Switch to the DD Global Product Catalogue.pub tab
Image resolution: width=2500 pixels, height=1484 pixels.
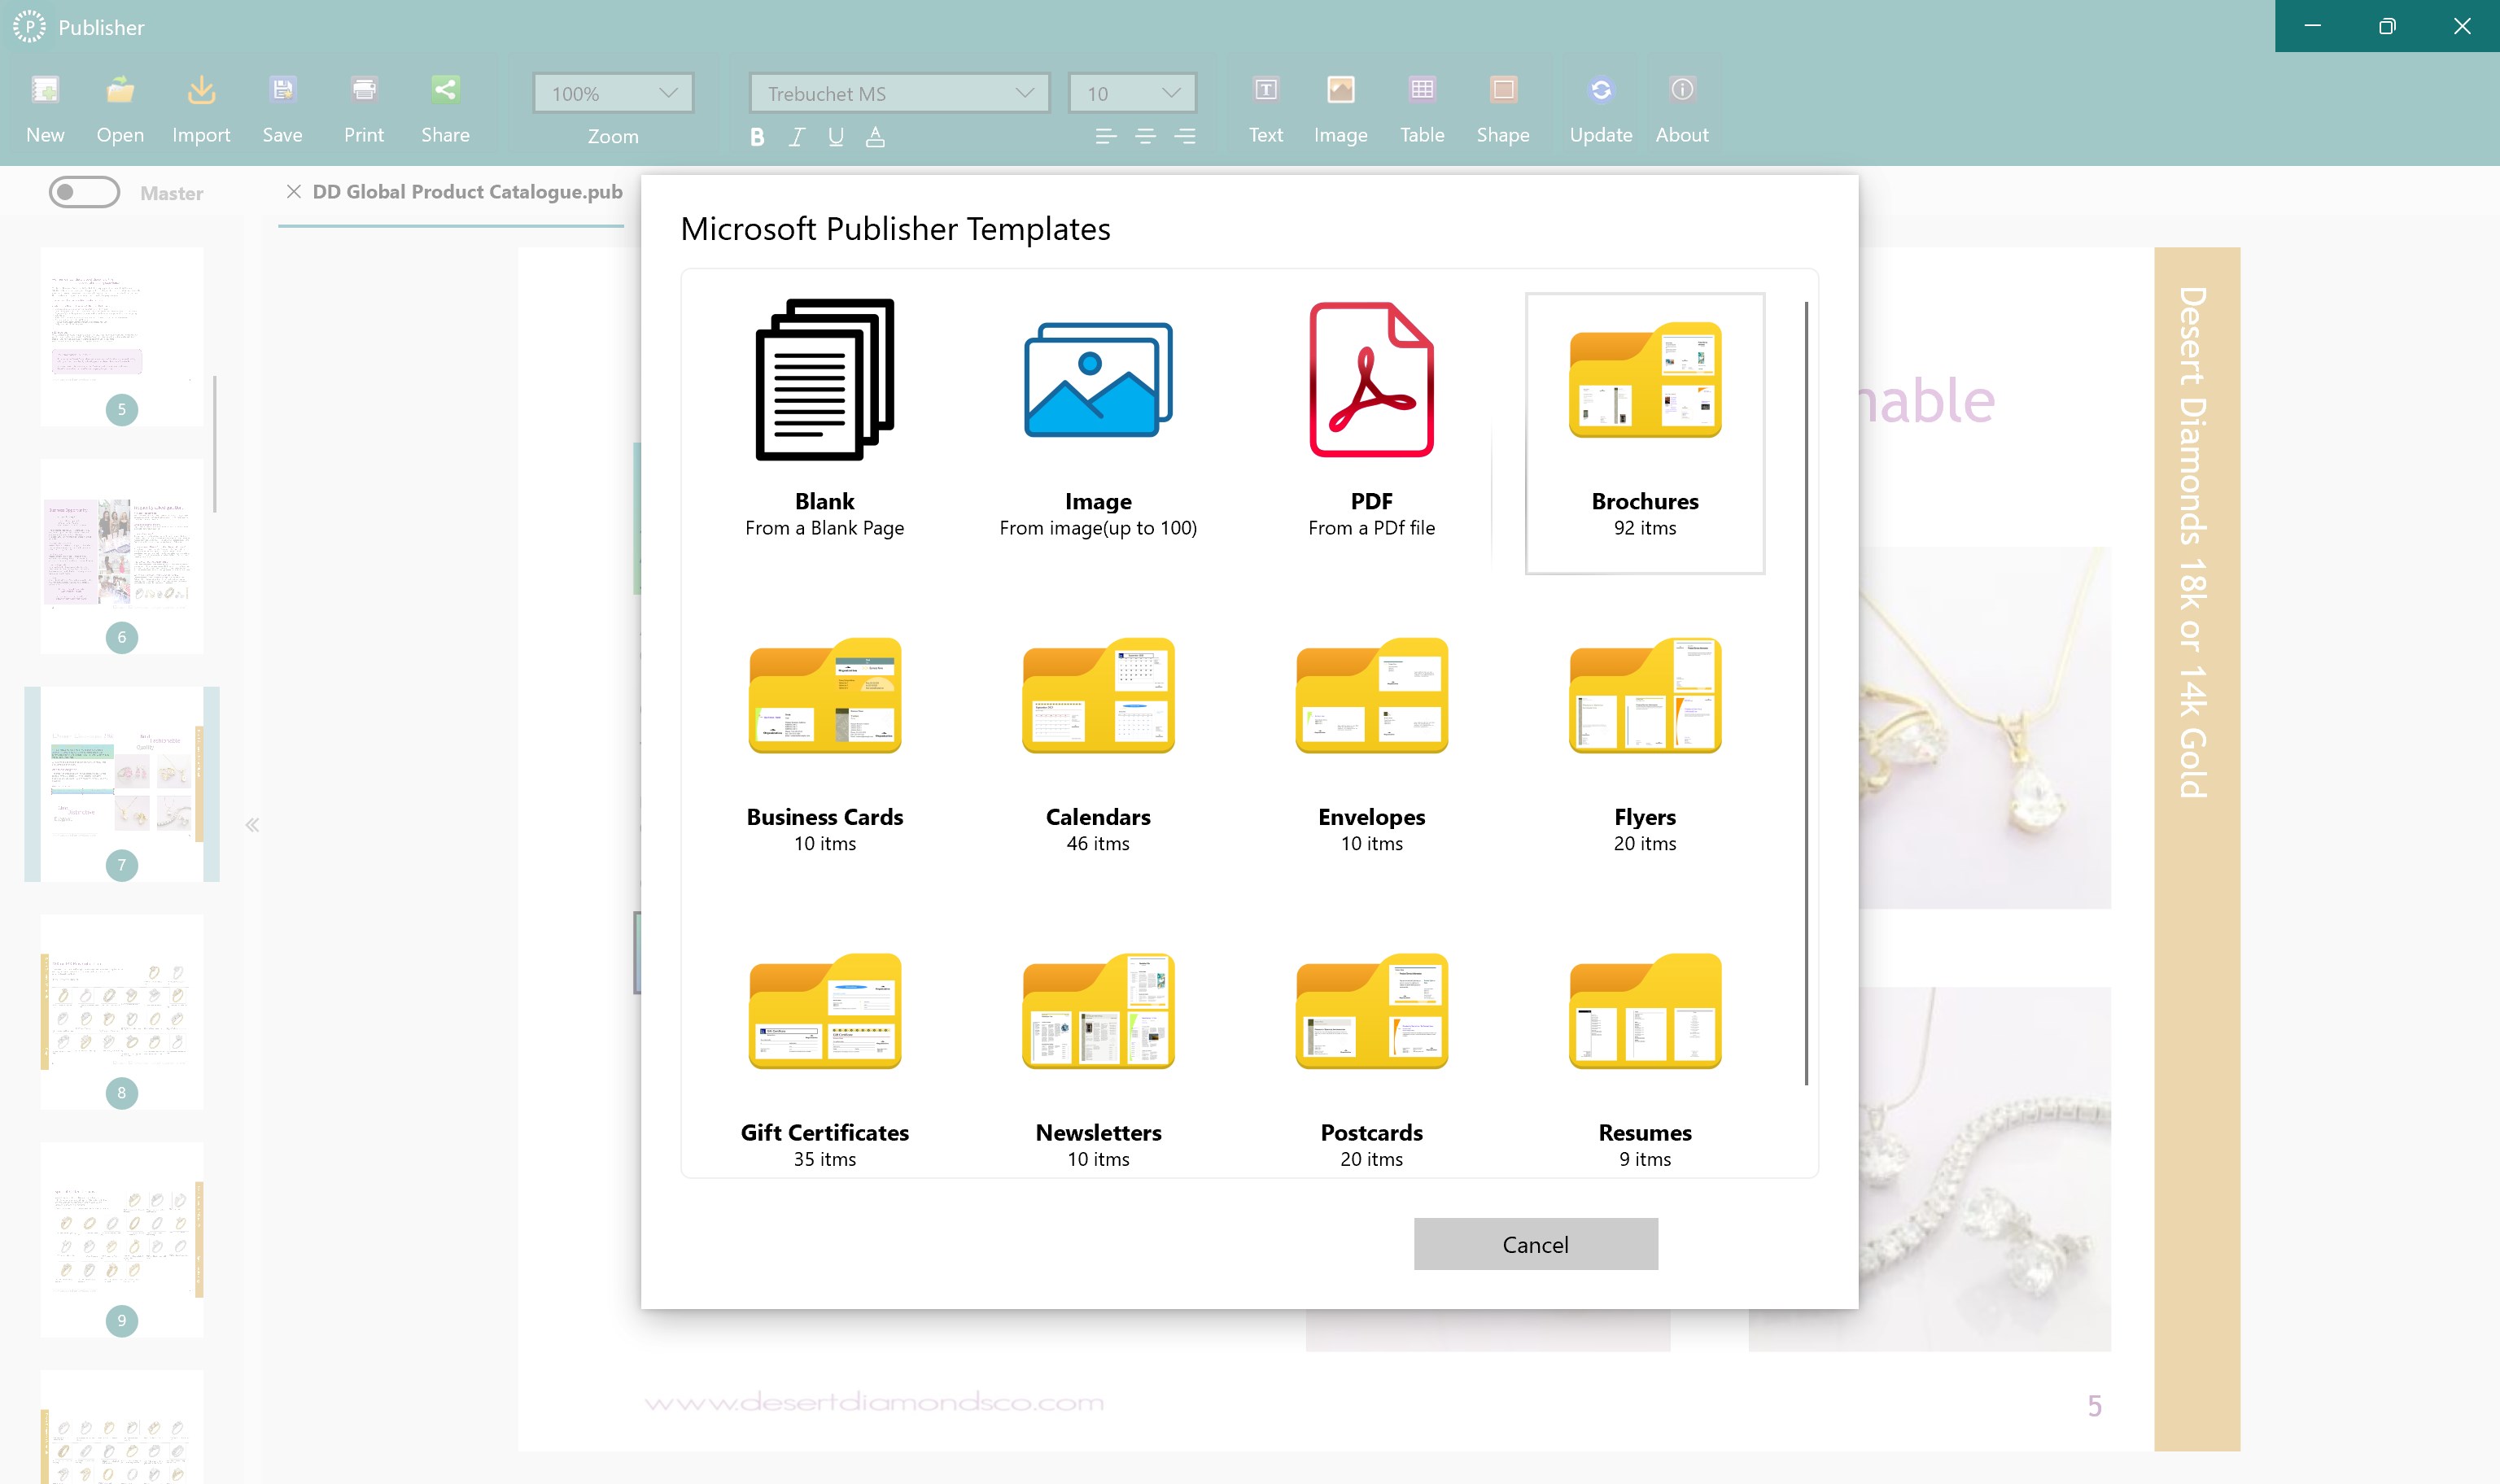pos(465,191)
